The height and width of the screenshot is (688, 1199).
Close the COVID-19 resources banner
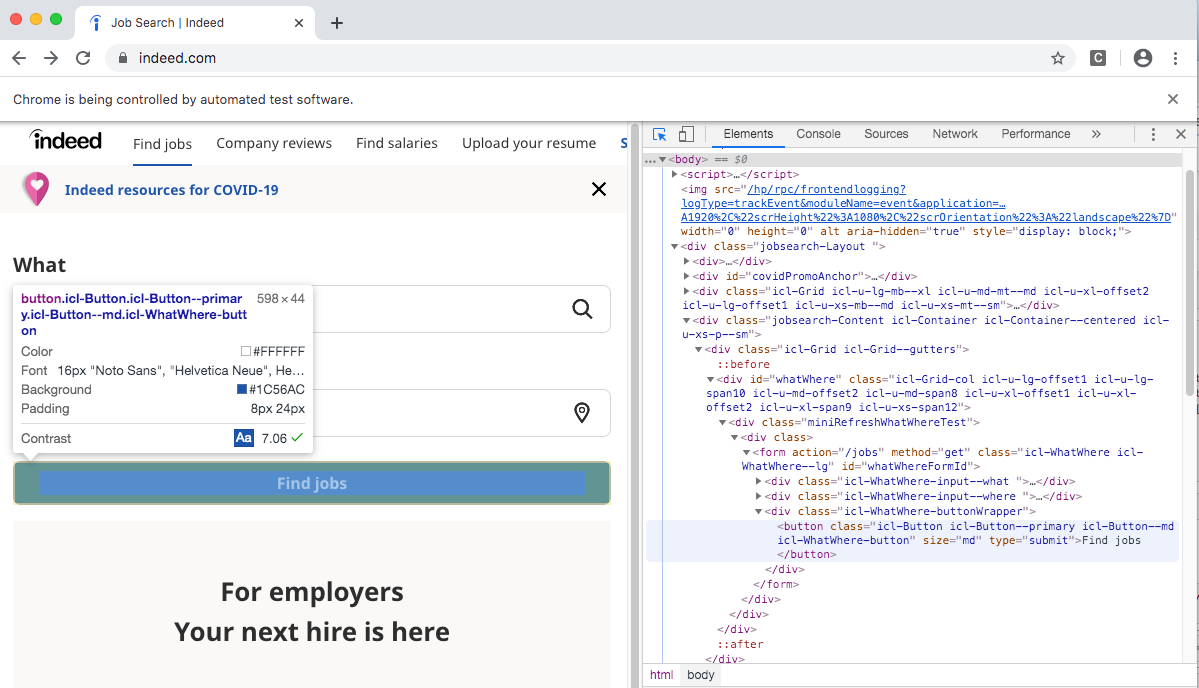[599, 189]
